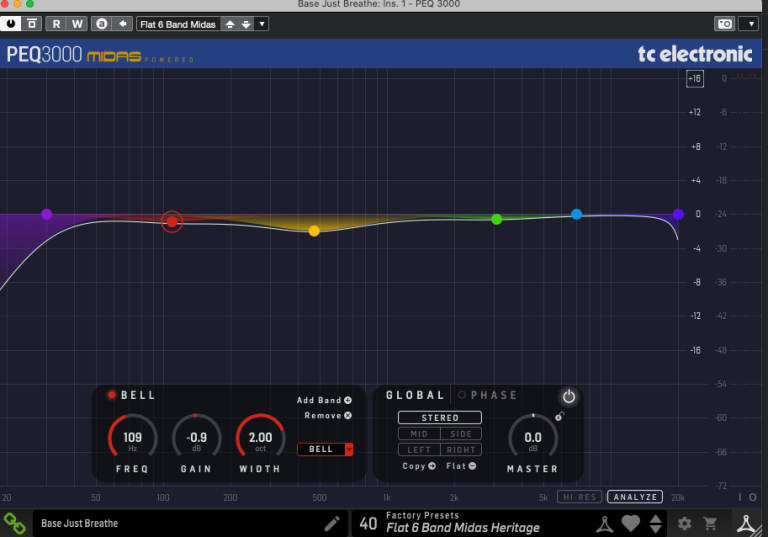Select the red bell band node
This screenshot has width=768, height=537.
pyautogui.click(x=172, y=221)
